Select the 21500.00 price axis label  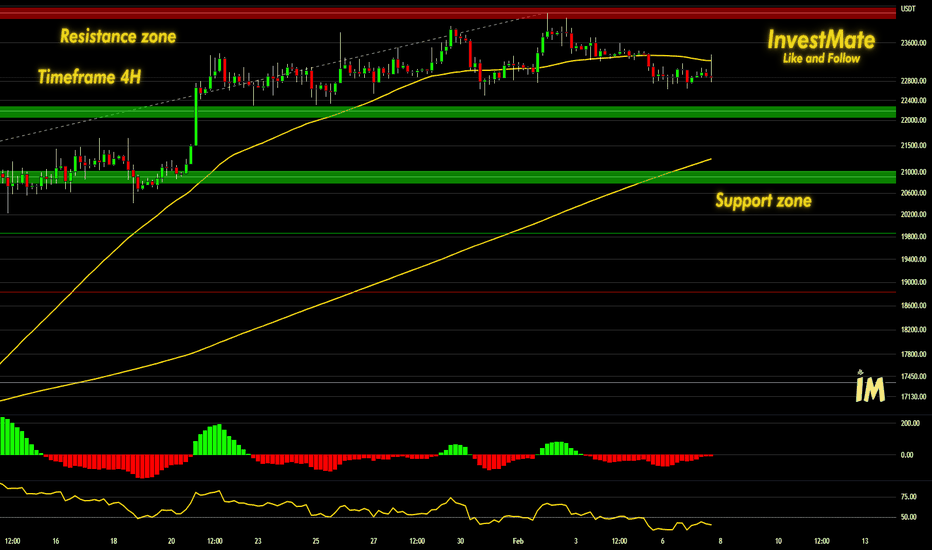[x=914, y=145]
